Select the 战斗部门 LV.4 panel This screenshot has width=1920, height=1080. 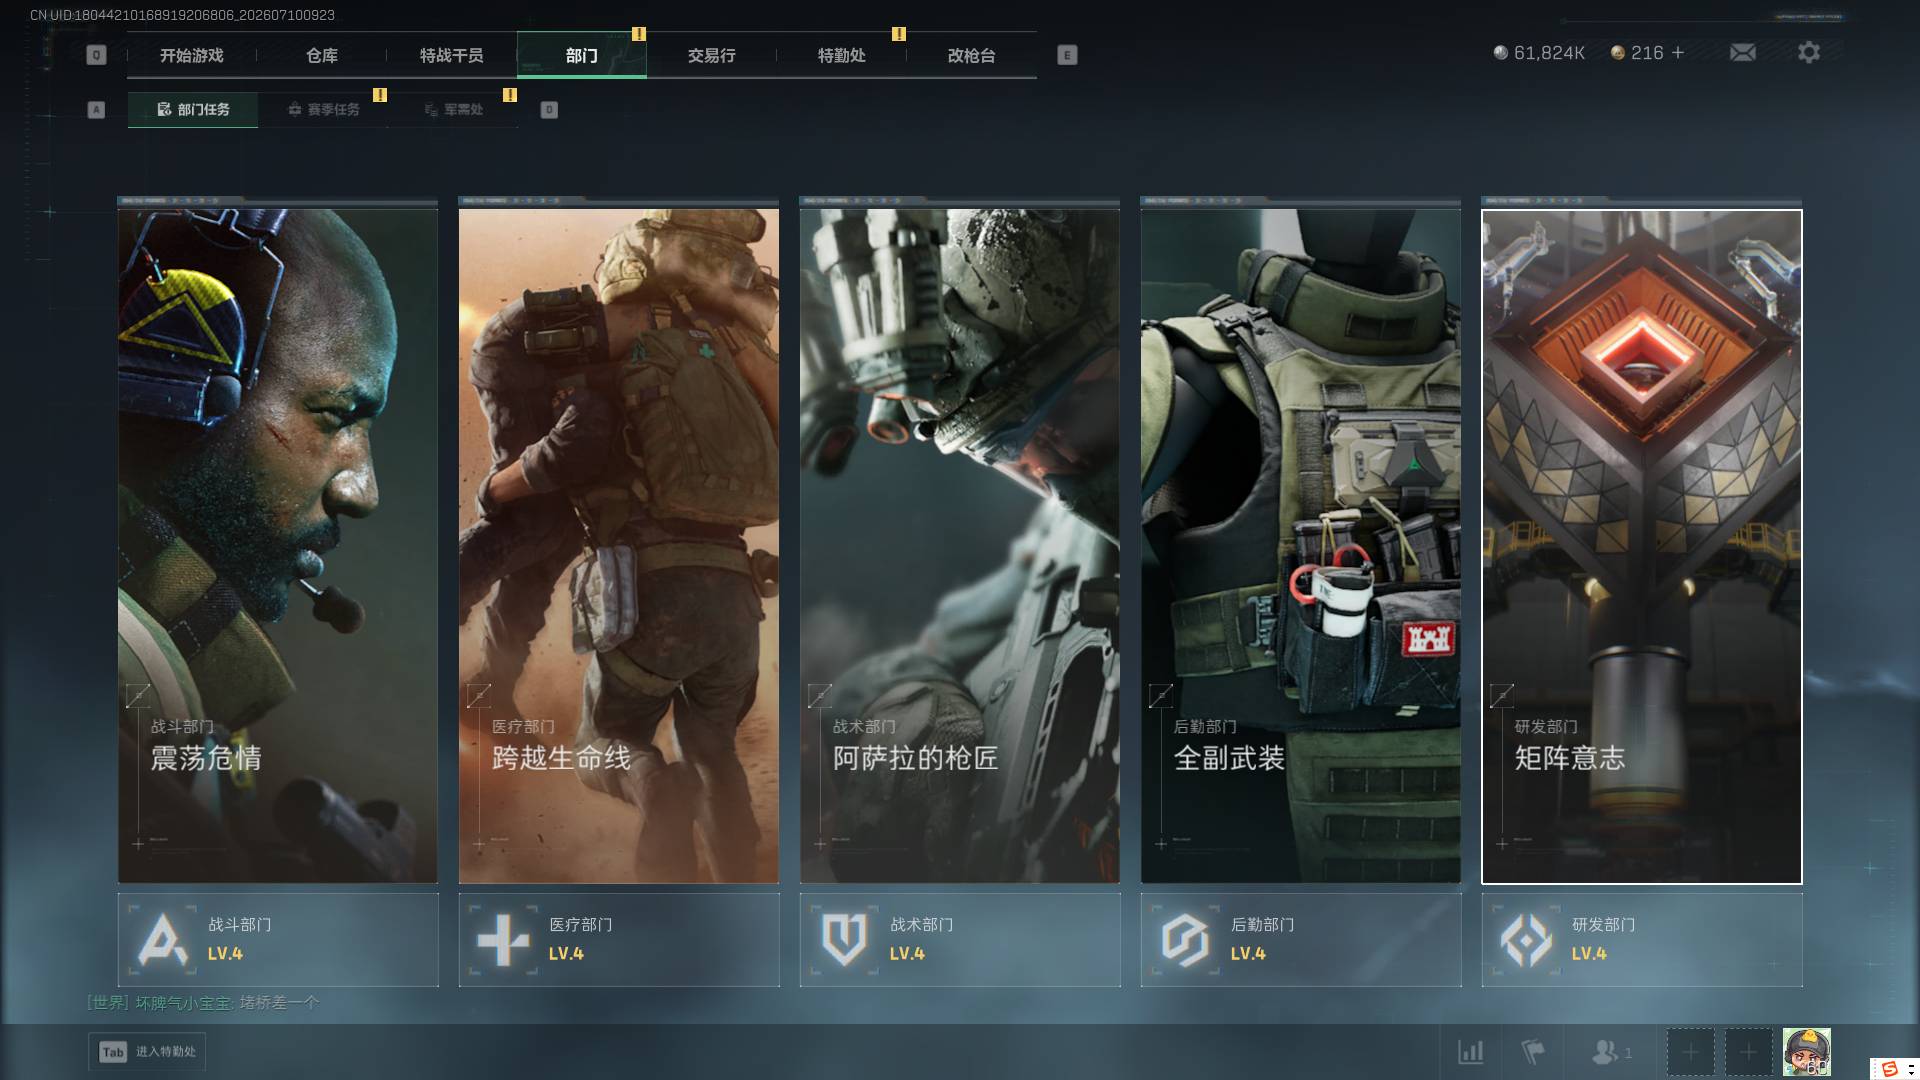tap(278, 940)
